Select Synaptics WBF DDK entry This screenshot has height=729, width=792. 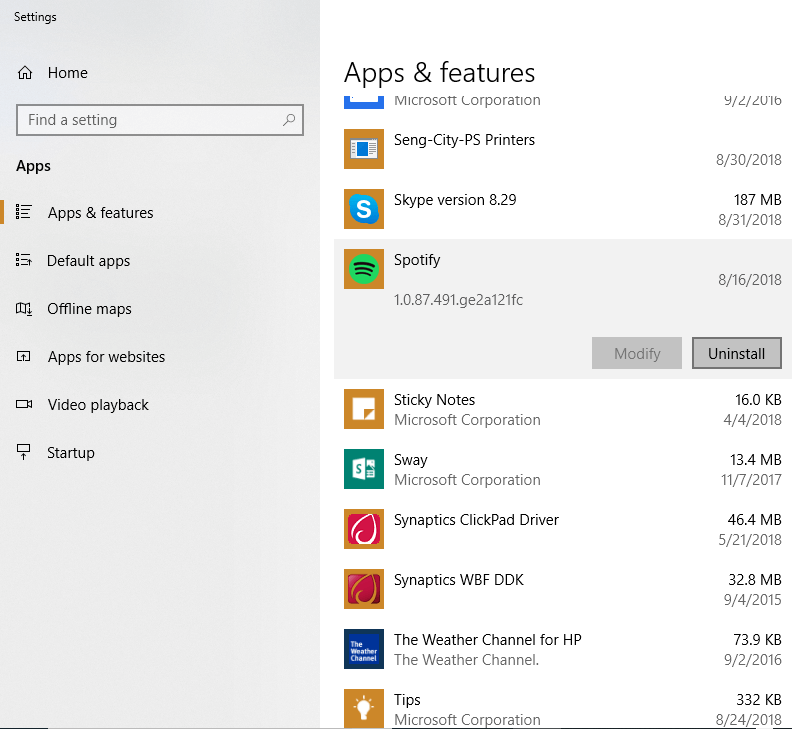pos(562,589)
